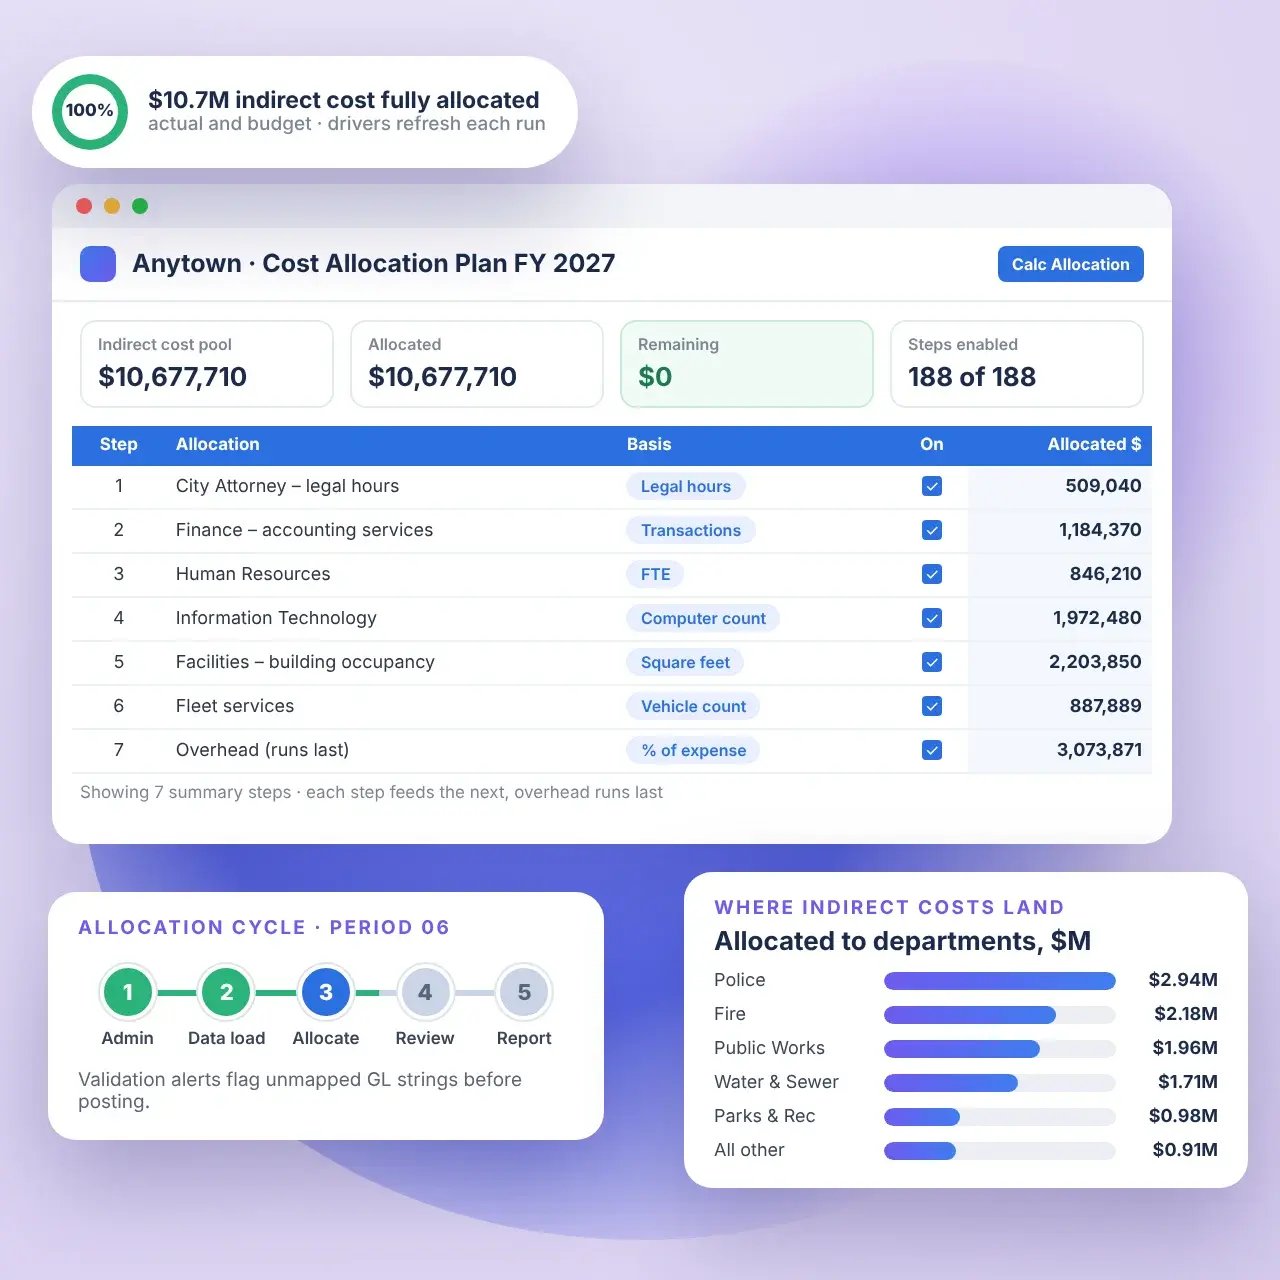Open the Steps enabled card

coord(1017,364)
